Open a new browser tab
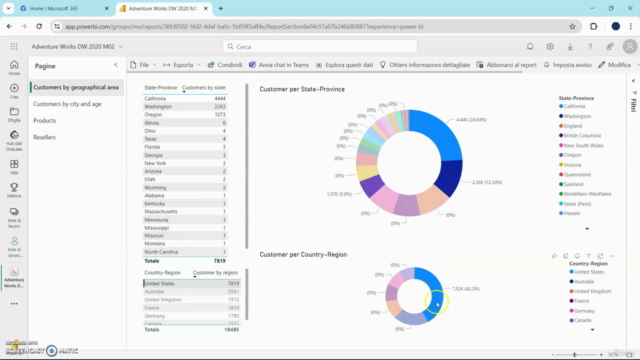 click(220, 8)
